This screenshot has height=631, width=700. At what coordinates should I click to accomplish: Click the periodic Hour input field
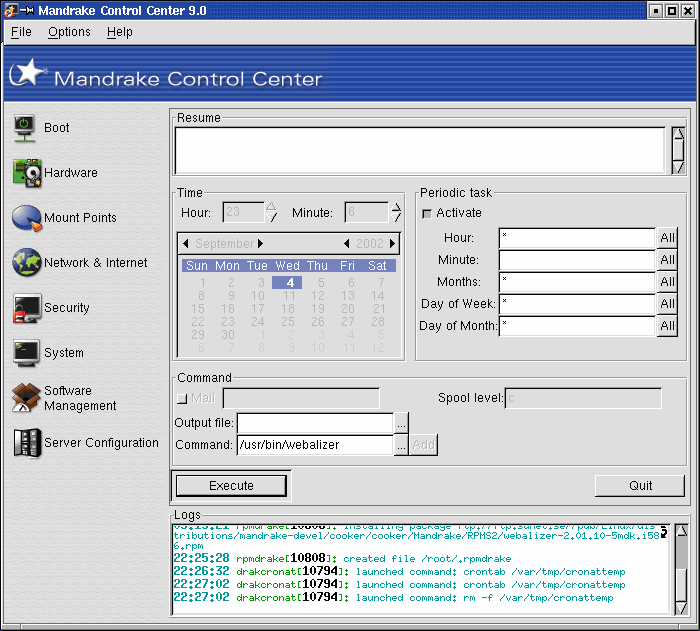(x=577, y=238)
